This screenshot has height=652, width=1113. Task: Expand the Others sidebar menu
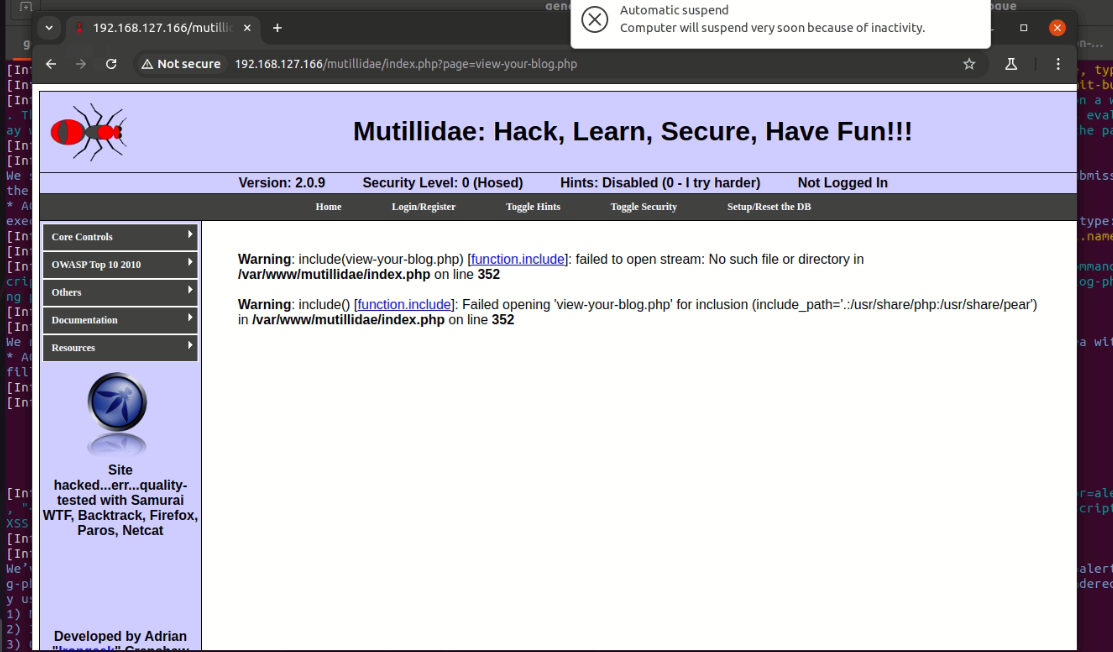[x=120, y=292]
